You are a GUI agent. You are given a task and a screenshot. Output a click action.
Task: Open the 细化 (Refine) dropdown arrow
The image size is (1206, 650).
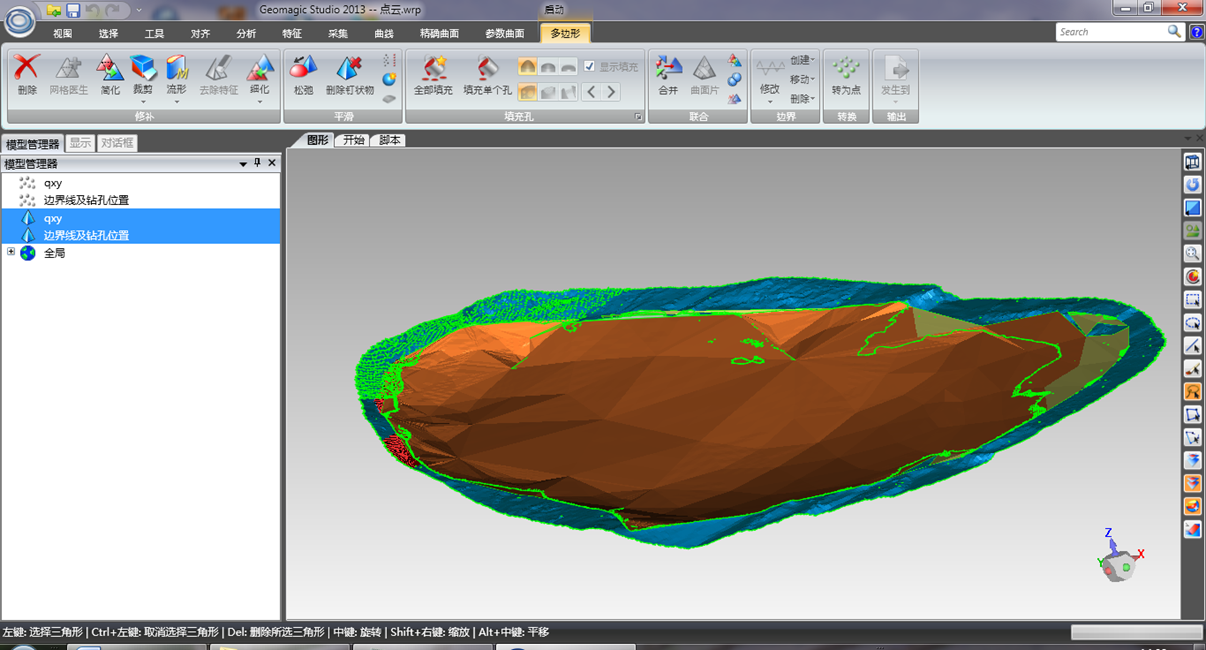[259, 101]
